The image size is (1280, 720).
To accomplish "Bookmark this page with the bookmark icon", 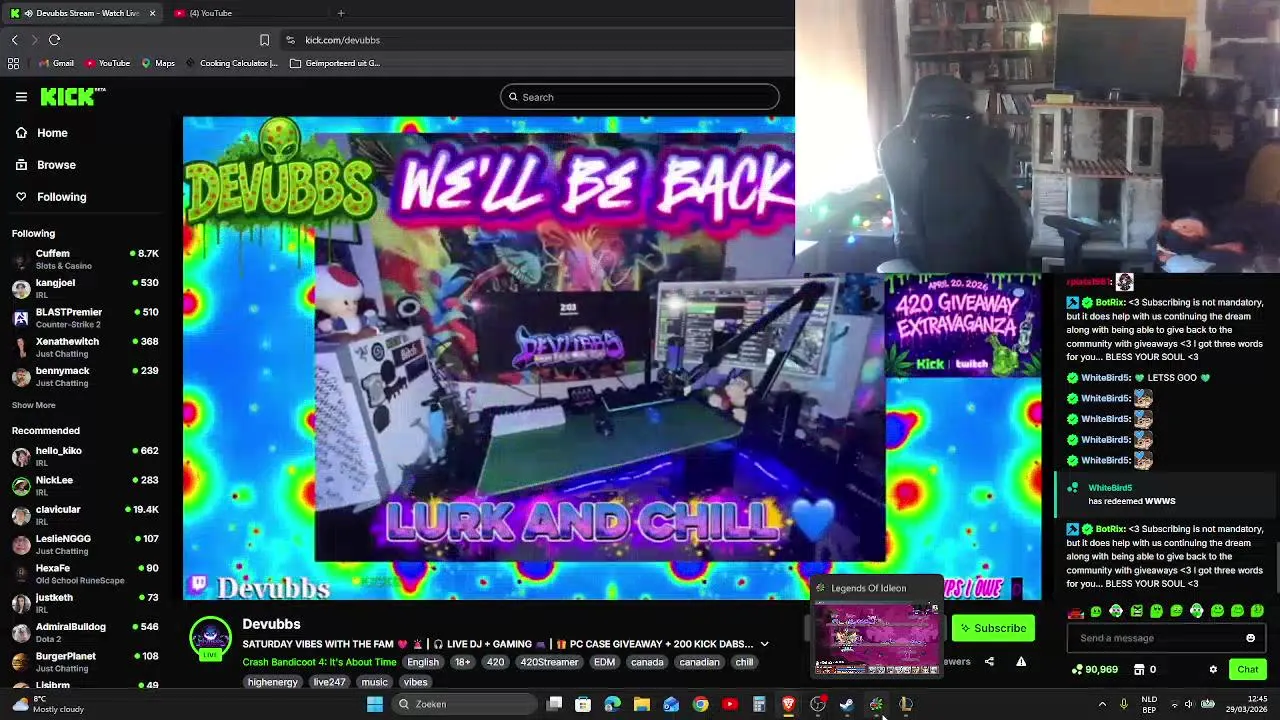I will (x=264, y=40).
